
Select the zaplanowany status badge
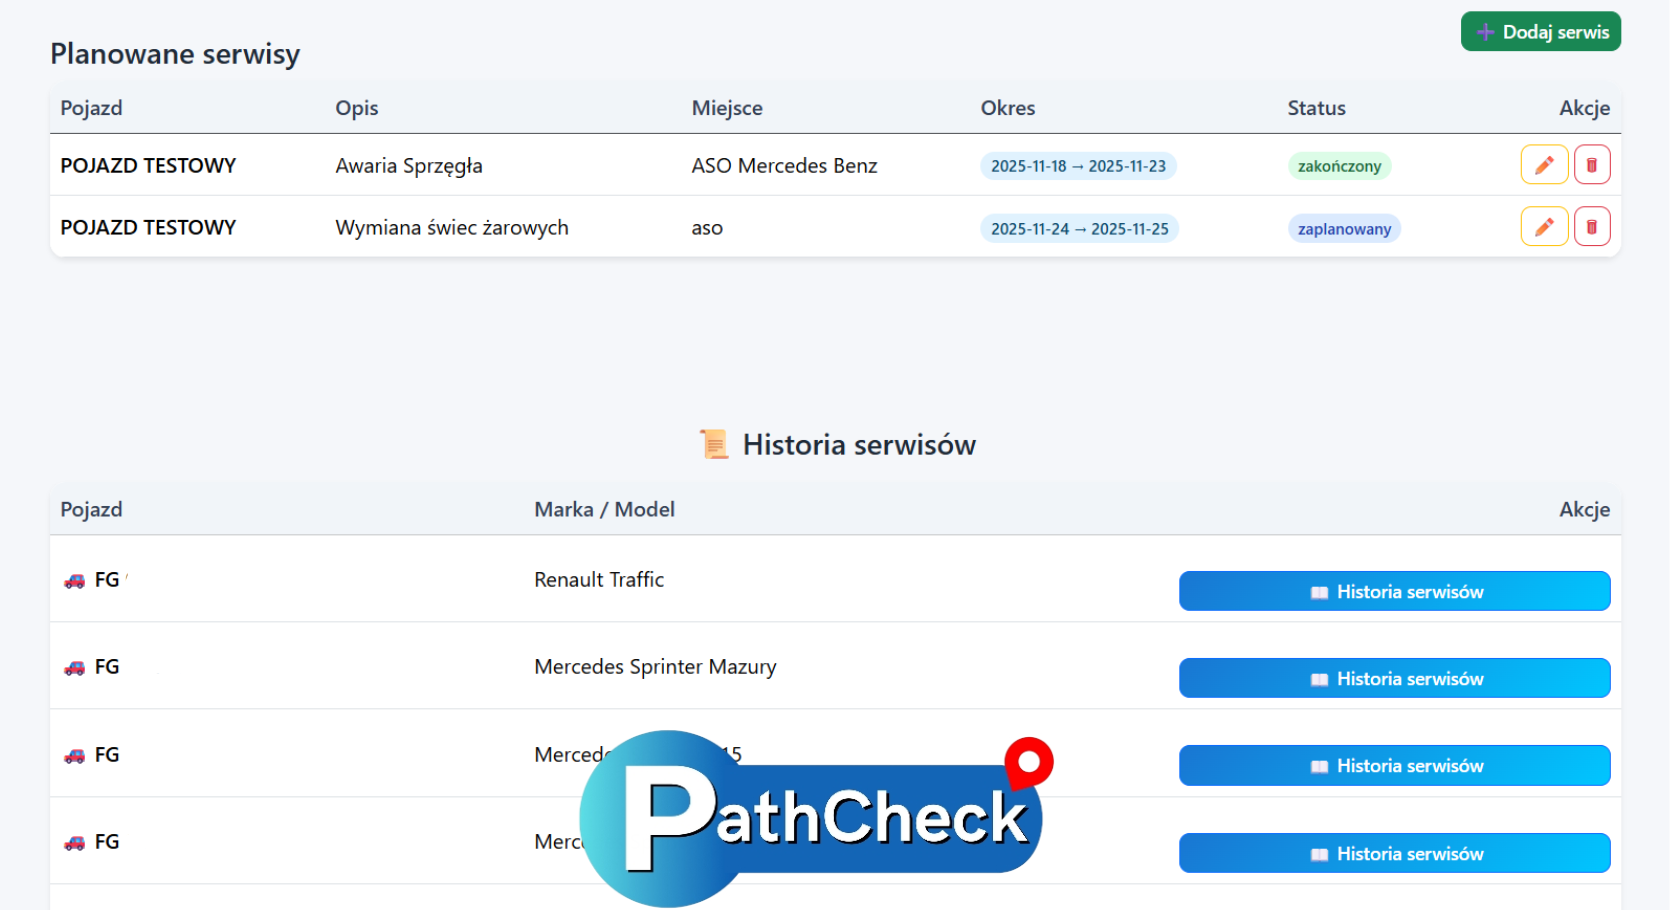click(x=1344, y=228)
